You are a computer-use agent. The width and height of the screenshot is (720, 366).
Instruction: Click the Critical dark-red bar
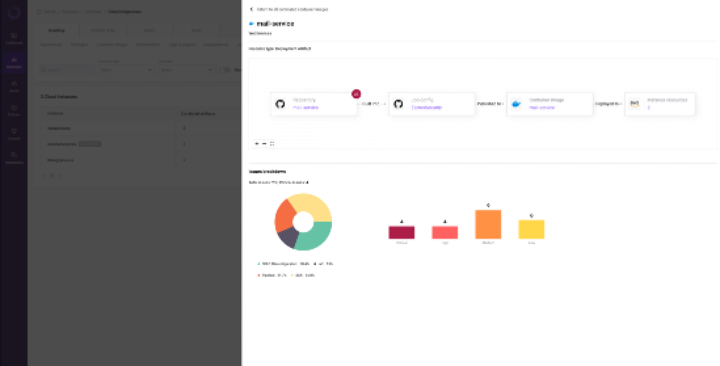(x=401, y=232)
